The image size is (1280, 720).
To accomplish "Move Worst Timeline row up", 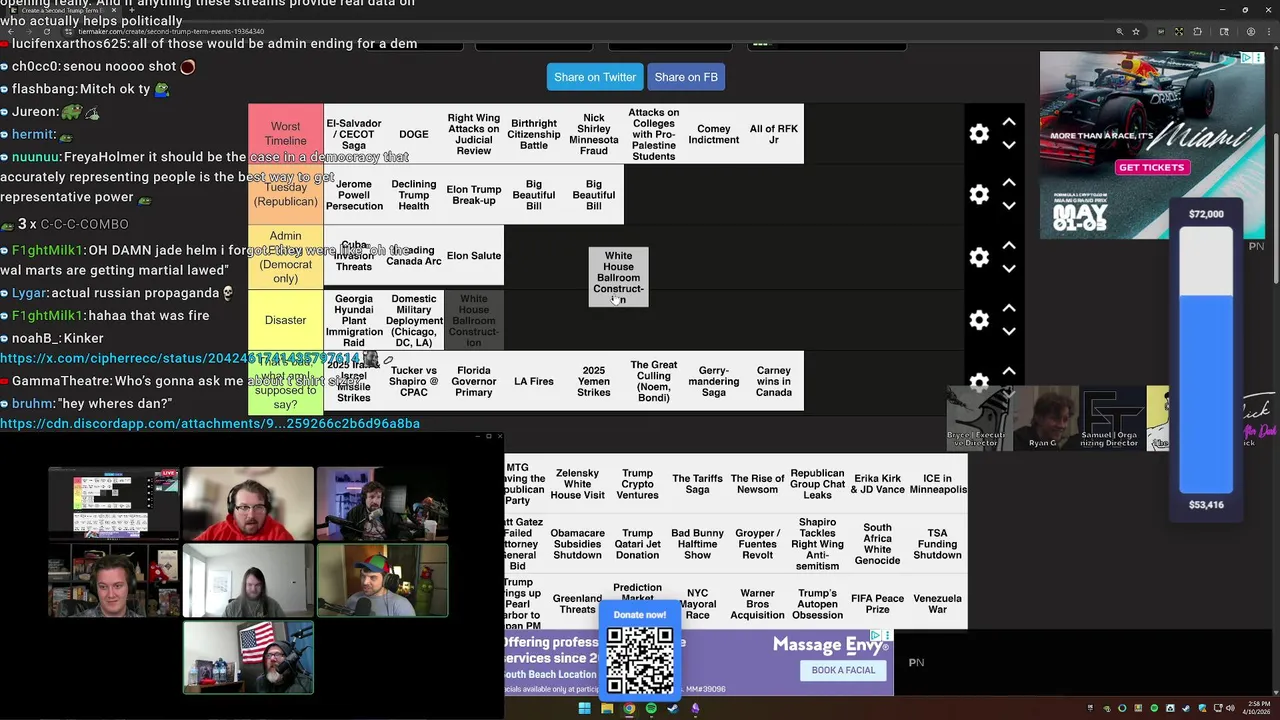I will tap(1009, 122).
